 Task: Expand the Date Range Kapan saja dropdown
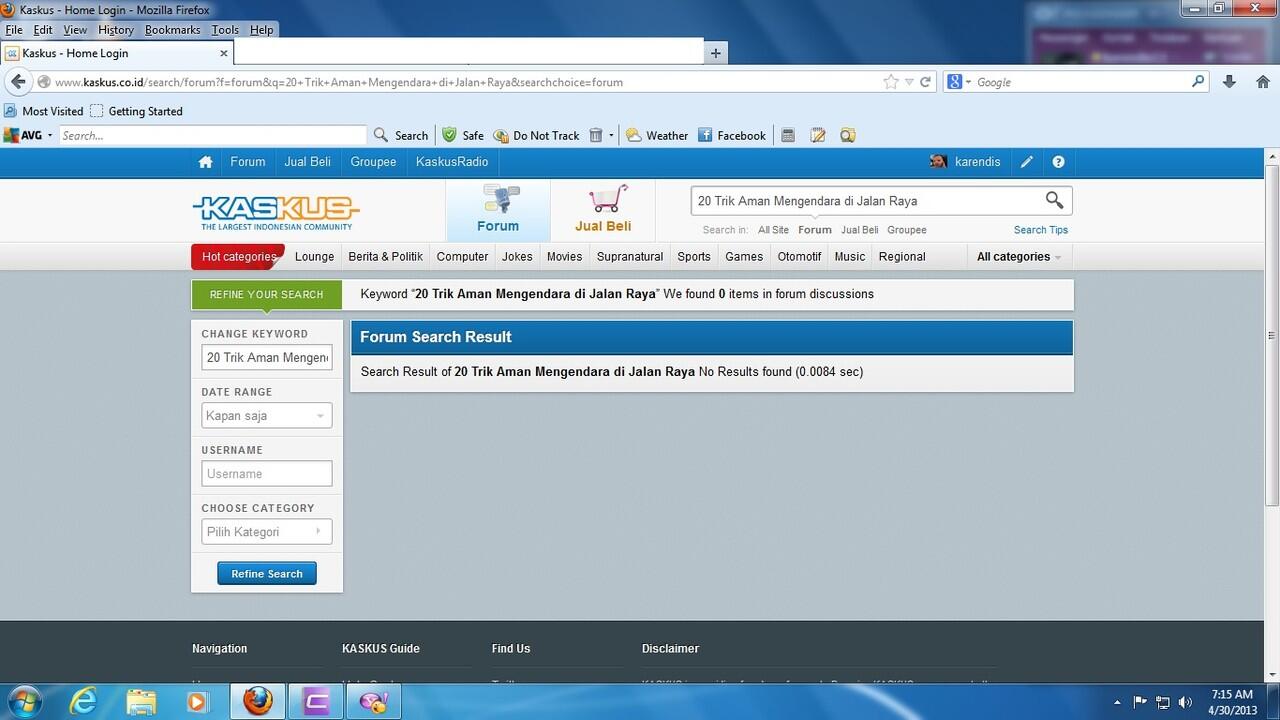click(x=267, y=416)
